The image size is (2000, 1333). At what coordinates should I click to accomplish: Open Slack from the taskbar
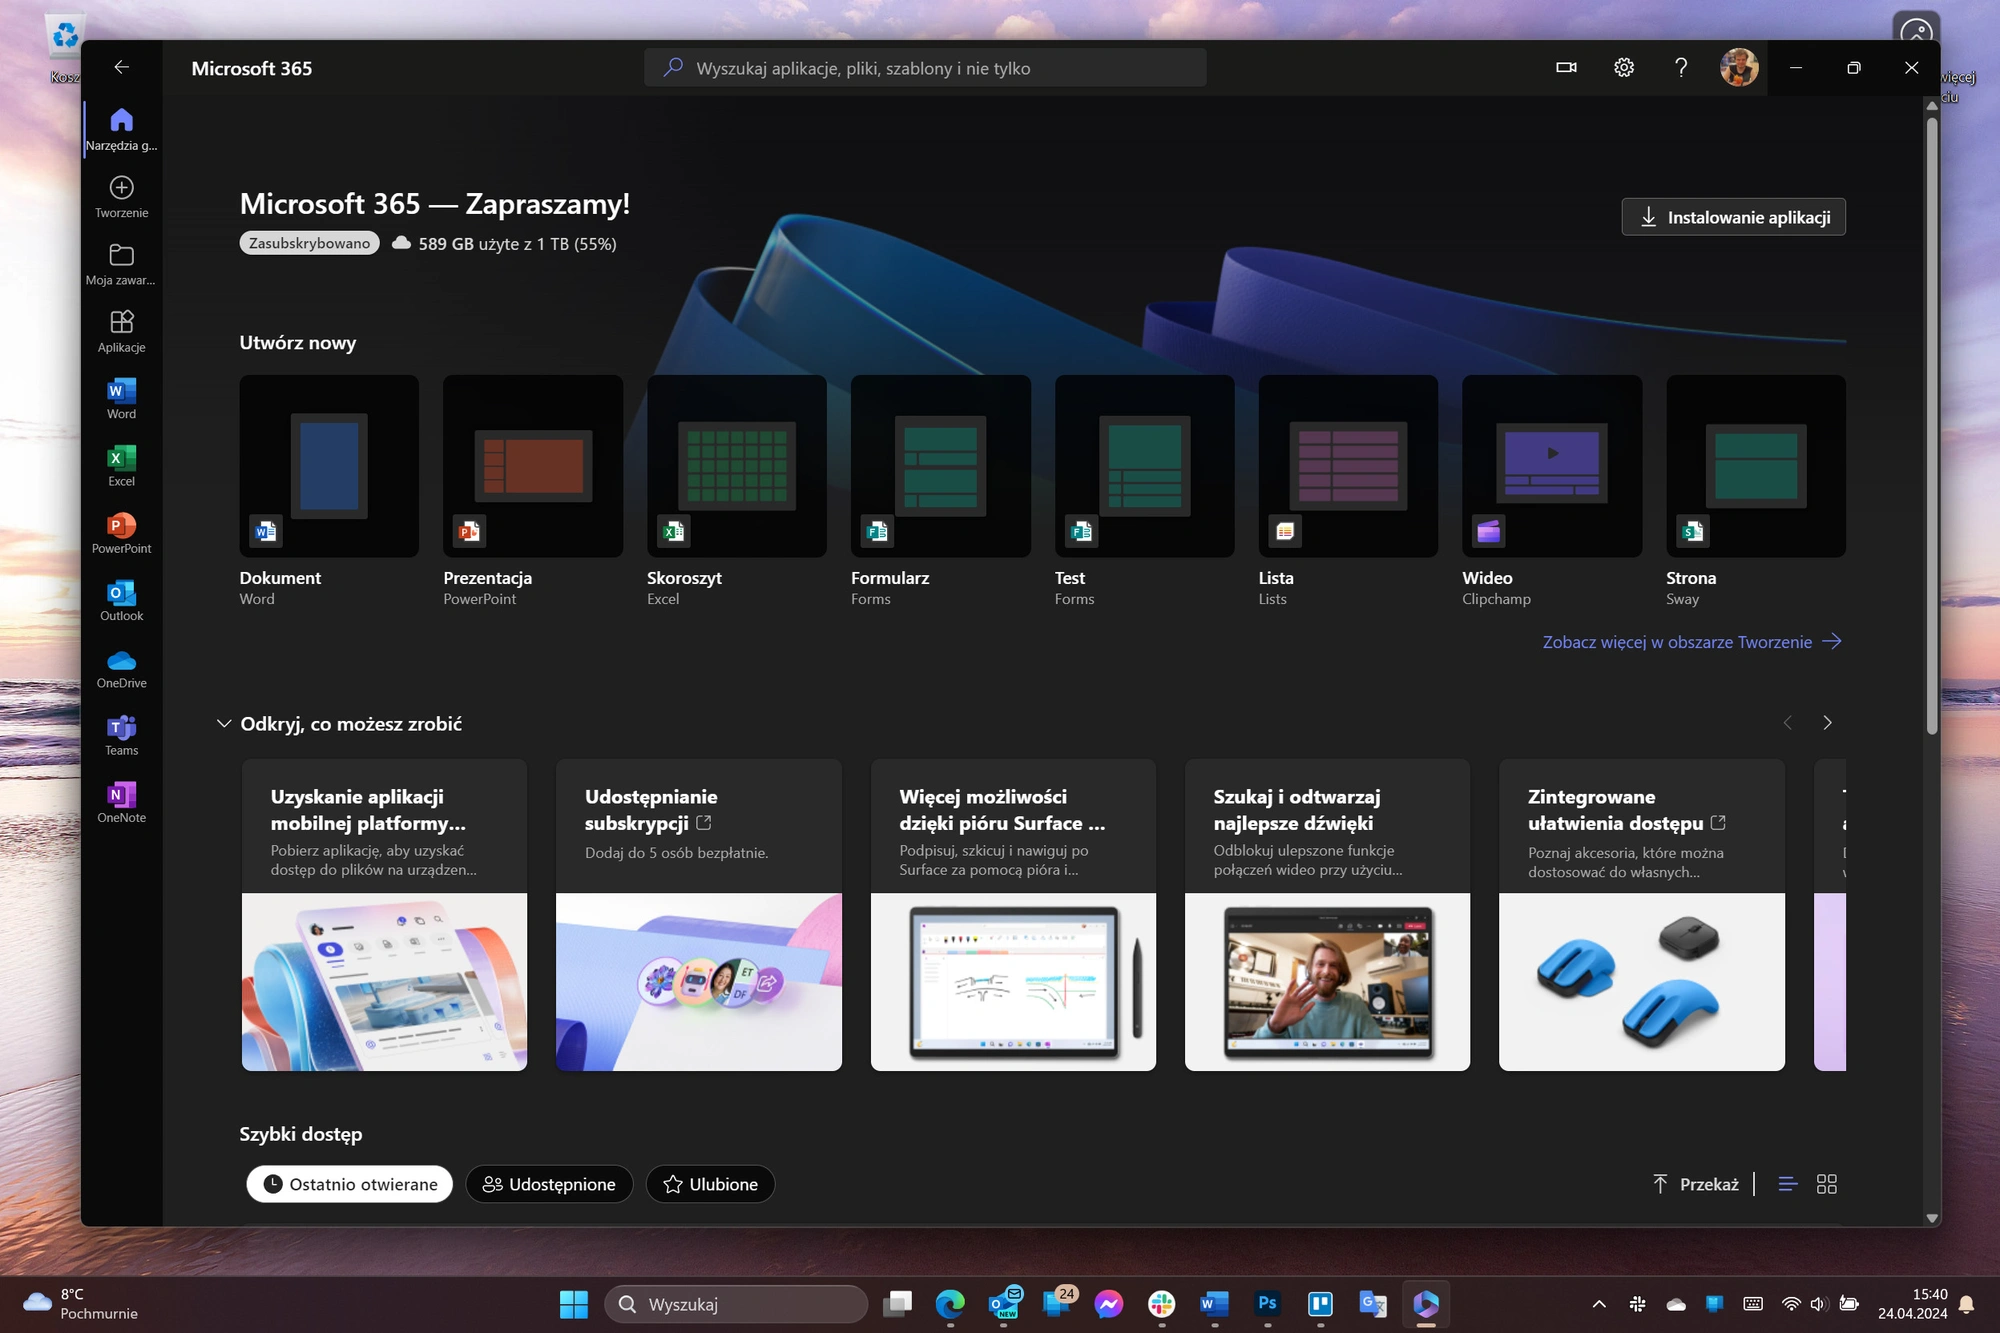(1161, 1304)
